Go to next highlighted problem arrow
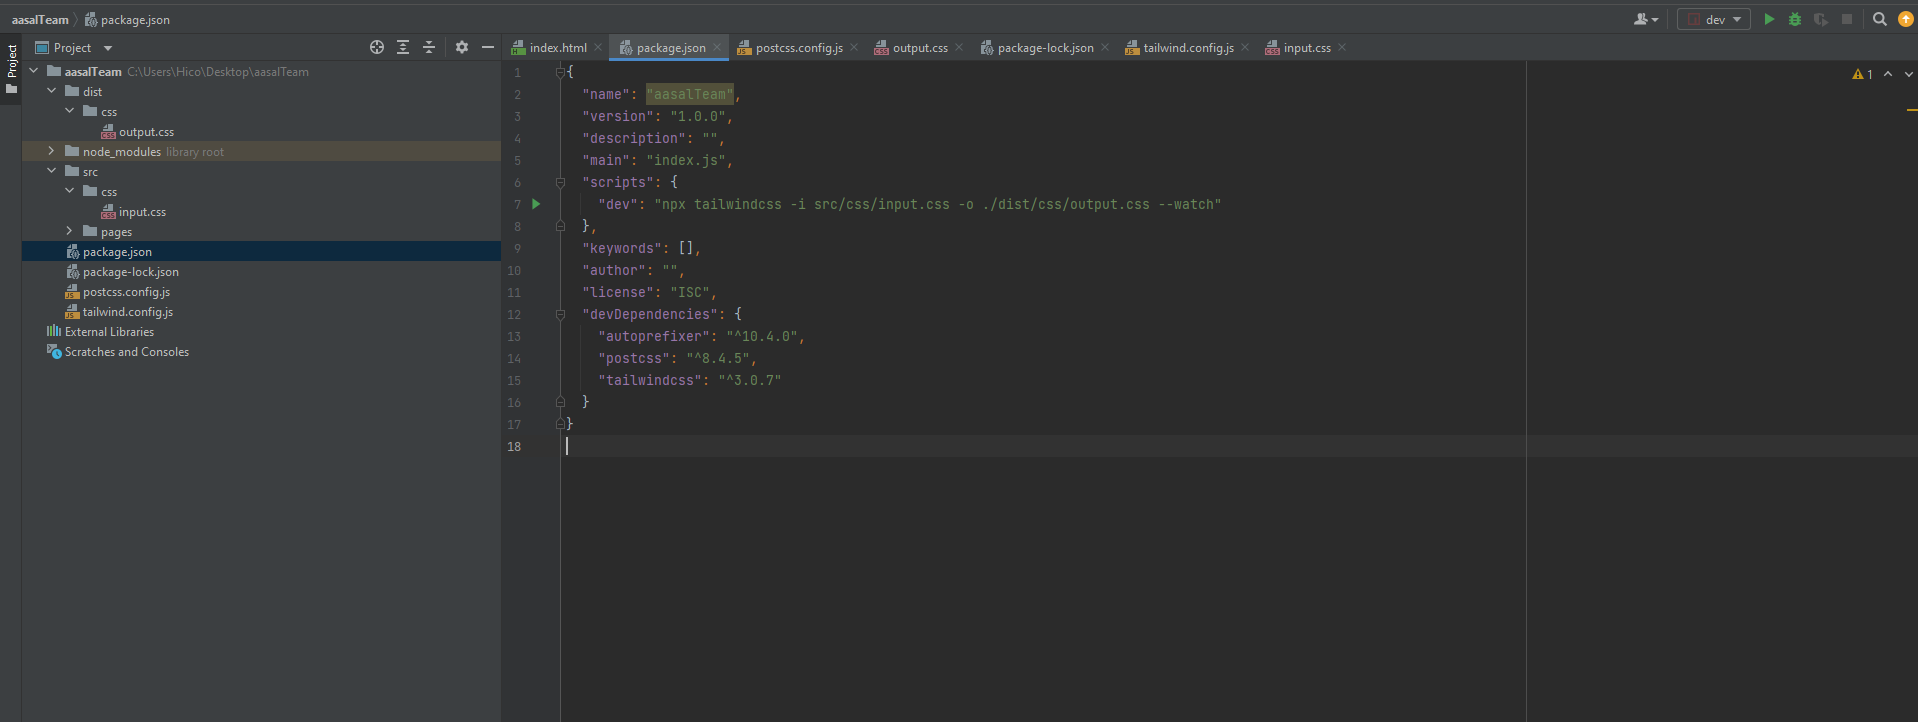1918x722 pixels. 1908,74
